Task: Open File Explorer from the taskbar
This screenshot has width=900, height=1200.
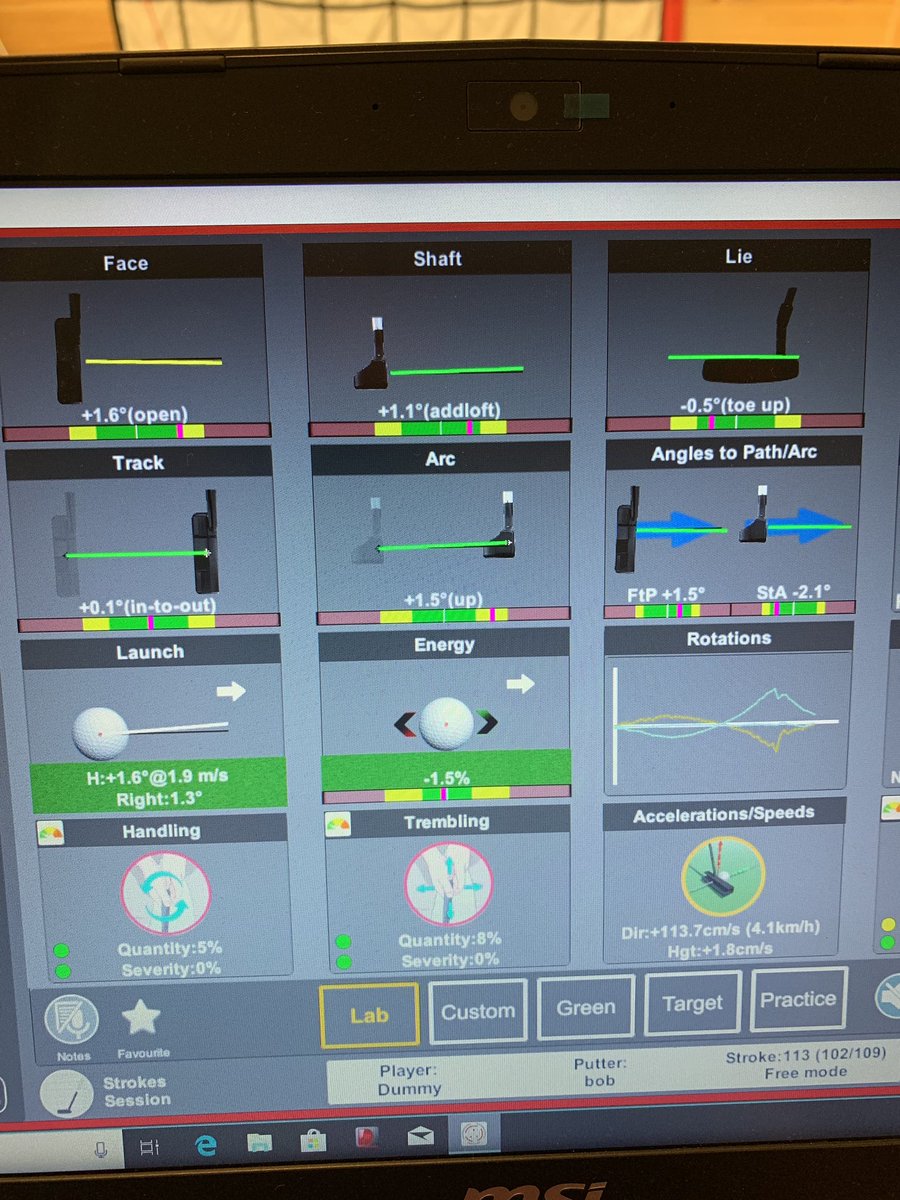Action: pyautogui.click(x=259, y=1145)
